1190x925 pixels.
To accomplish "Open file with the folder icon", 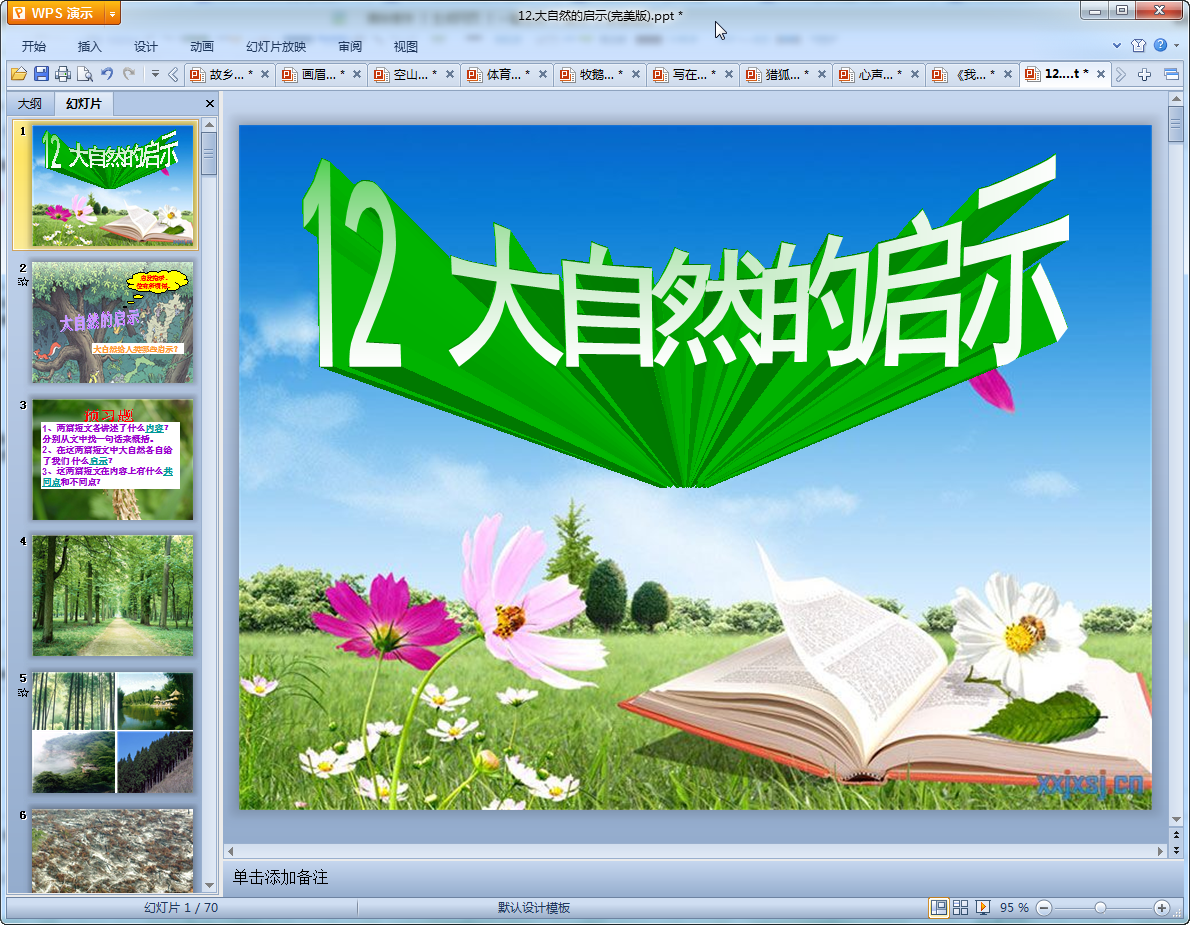I will 19,74.
